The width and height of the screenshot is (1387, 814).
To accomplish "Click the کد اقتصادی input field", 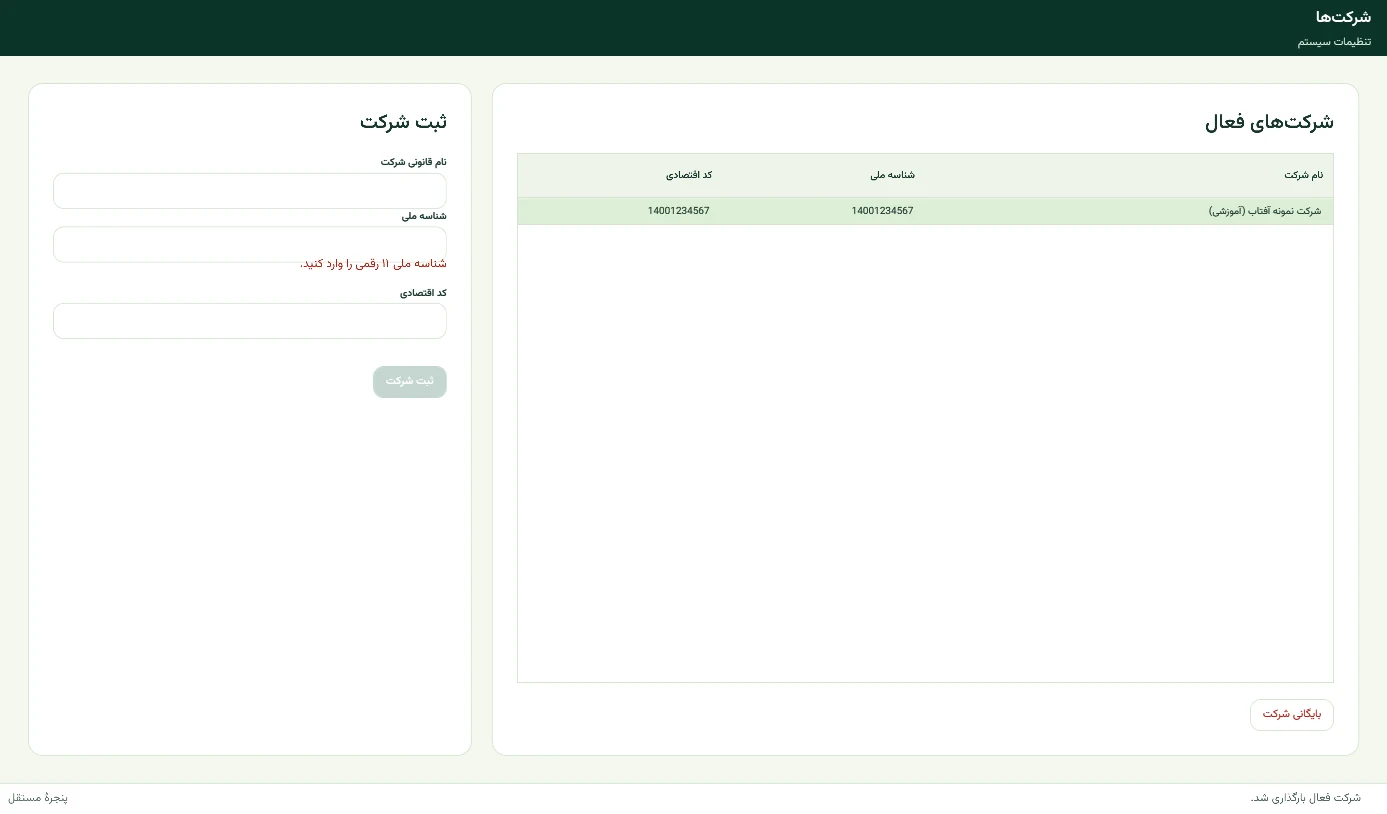I will click(250, 321).
